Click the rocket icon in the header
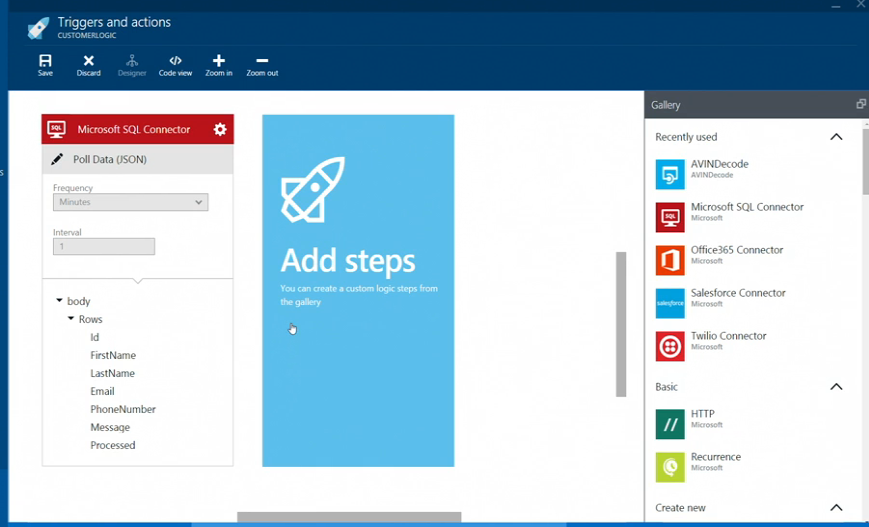This screenshot has width=869, height=527. point(38,28)
